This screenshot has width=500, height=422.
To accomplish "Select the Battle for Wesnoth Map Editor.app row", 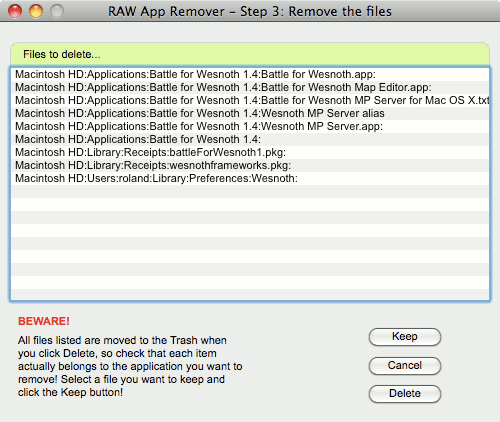I will tap(250, 87).
